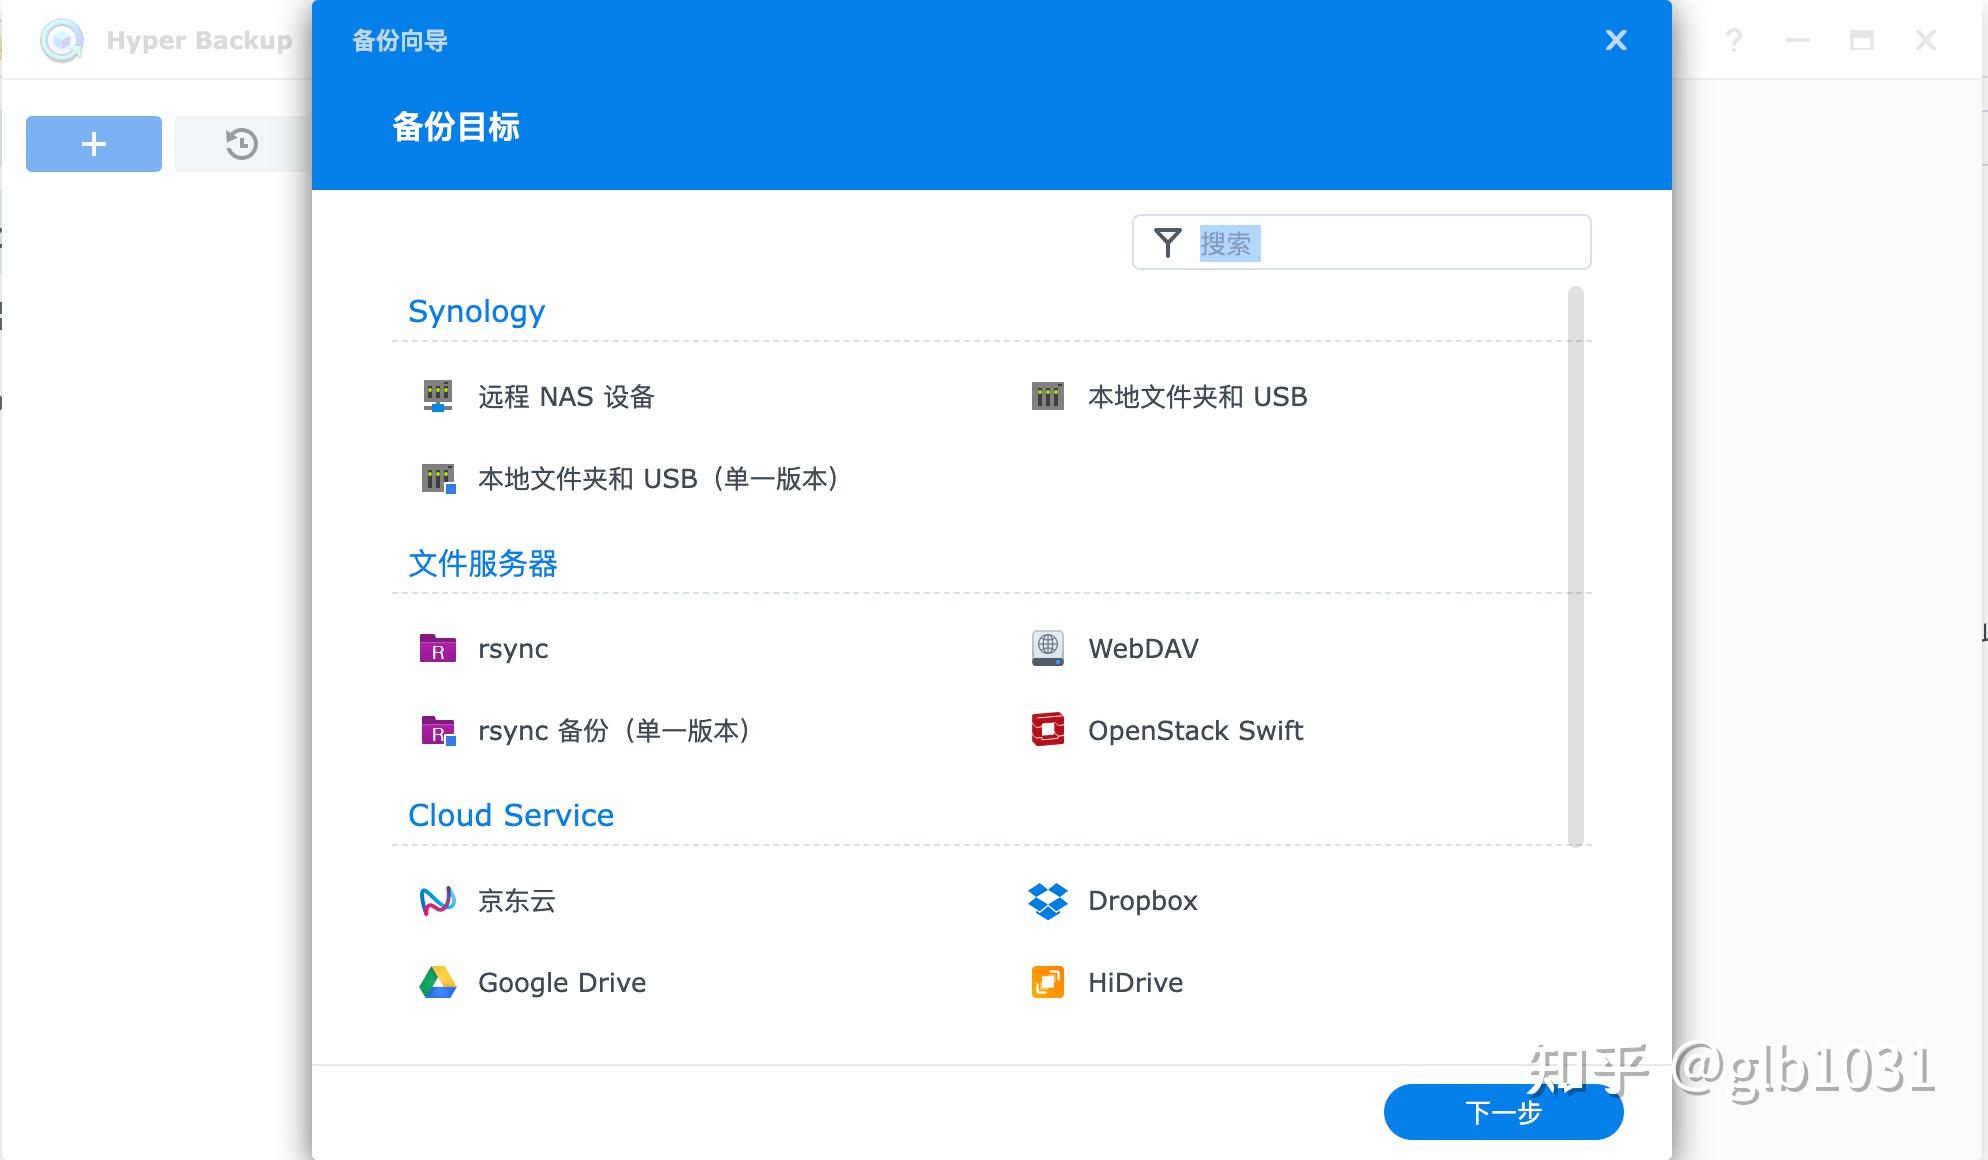Select the remote NAS device icon
Viewport: 1988px width, 1160px height.
437,397
